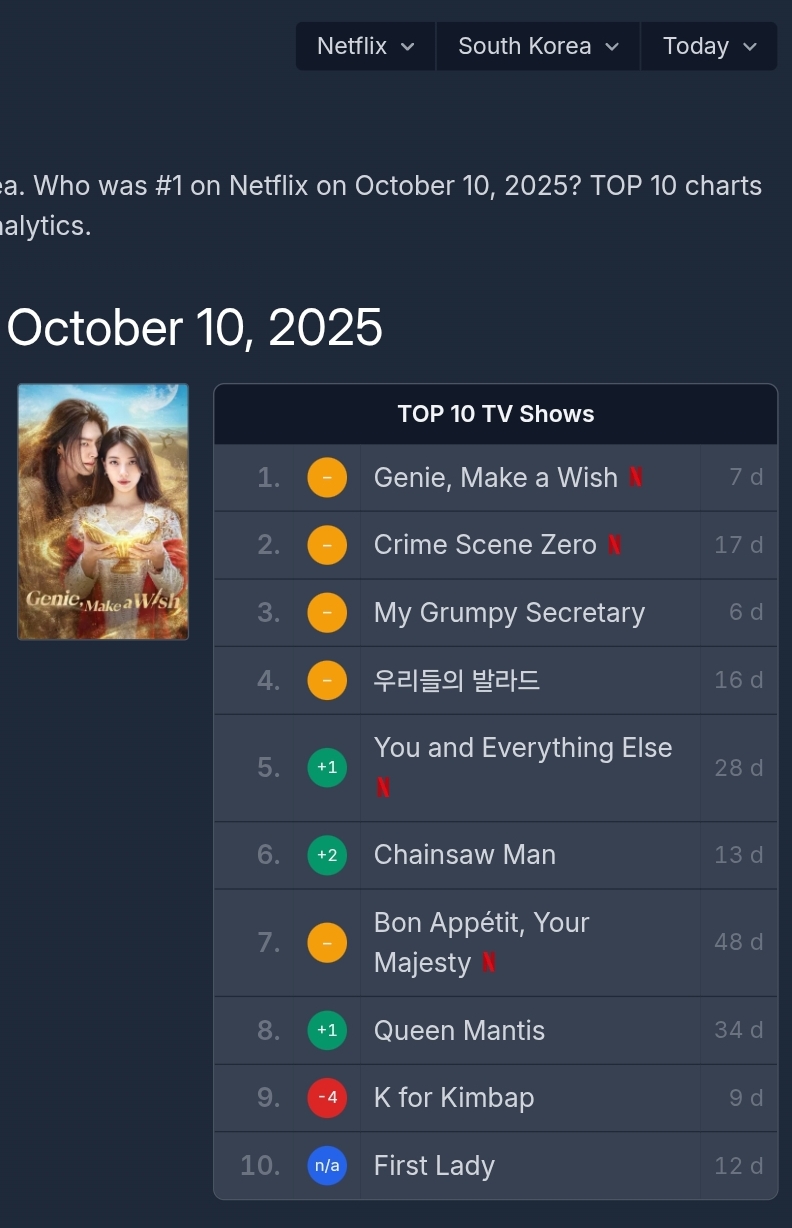Open the First Lady show page

point(434,1166)
